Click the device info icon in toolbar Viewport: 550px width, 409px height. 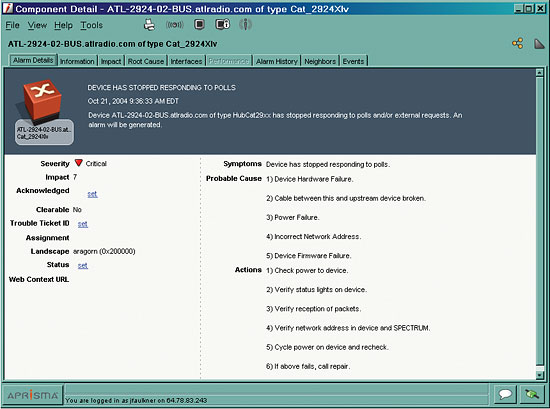[x=222, y=24]
